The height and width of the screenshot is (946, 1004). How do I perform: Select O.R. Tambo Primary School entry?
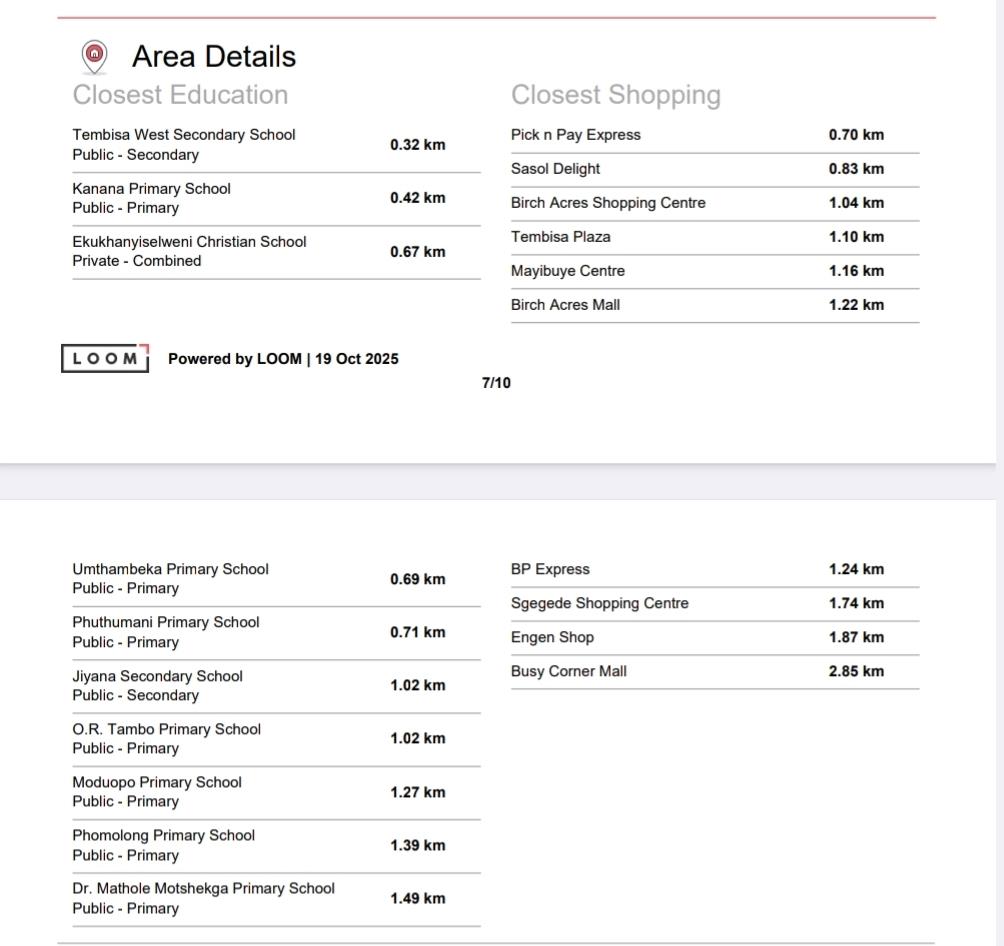[166, 730]
